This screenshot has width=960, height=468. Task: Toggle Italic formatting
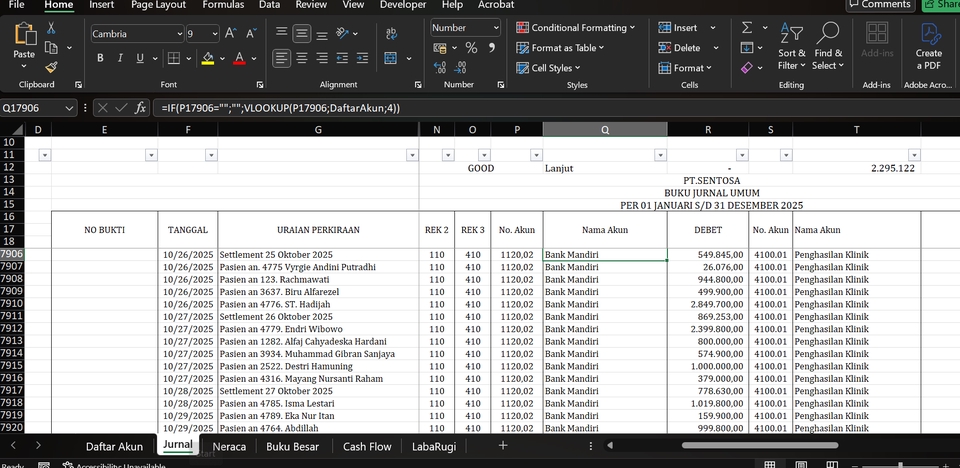pos(120,59)
